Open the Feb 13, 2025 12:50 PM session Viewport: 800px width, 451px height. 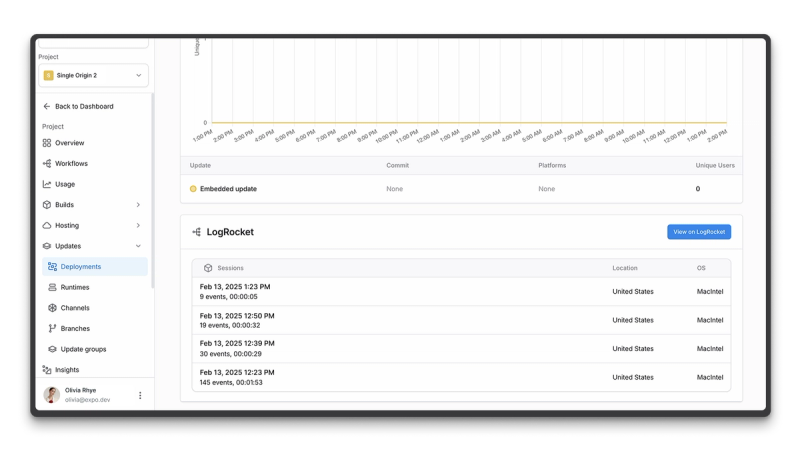pyautogui.click(x=461, y=320)
